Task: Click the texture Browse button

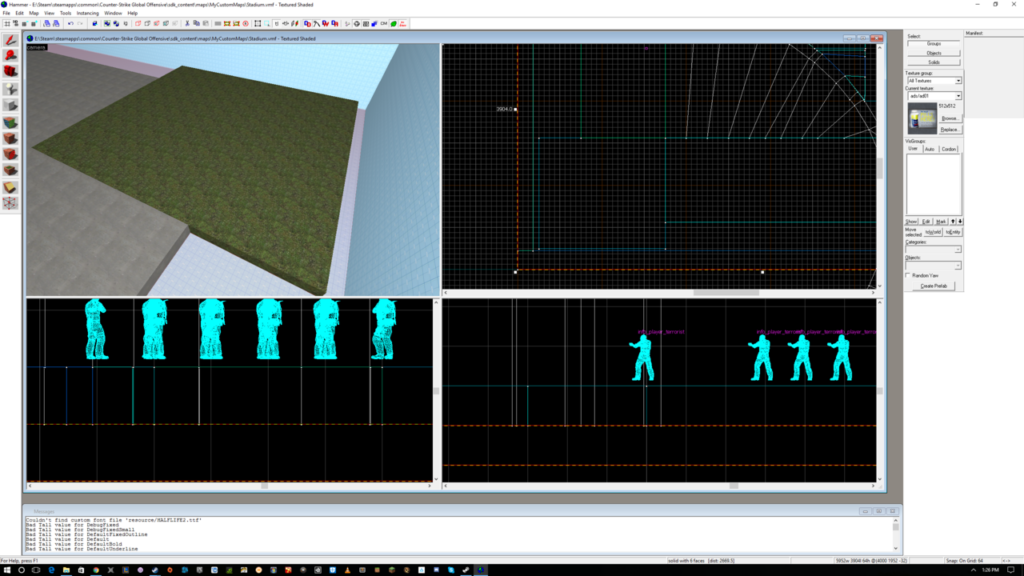Action: coord(950,118)
